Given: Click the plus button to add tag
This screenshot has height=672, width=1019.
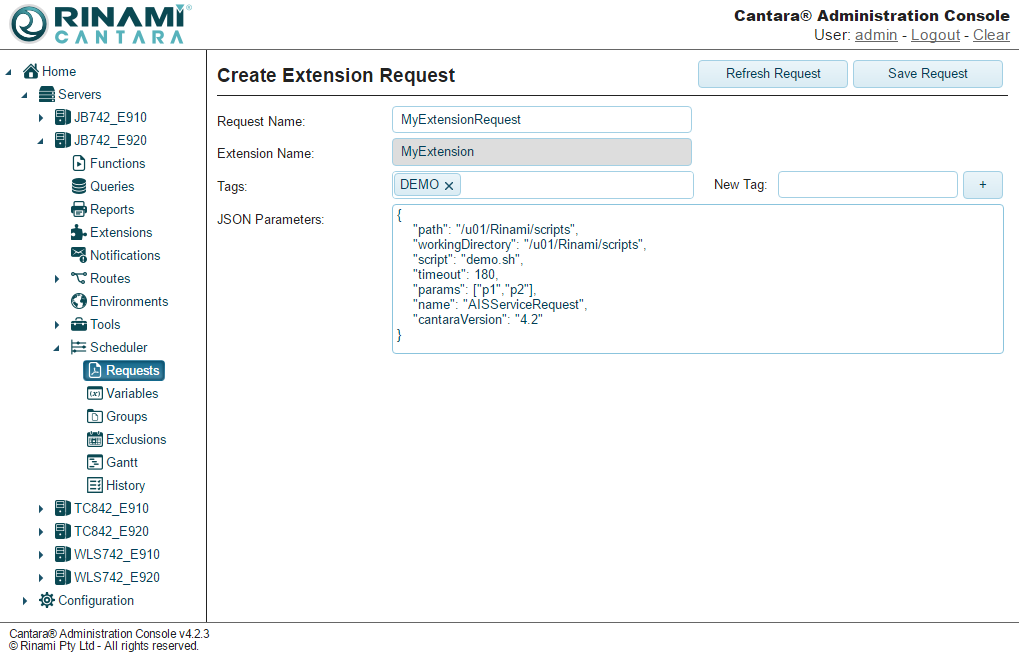Looking at the screenshot, I should (x=982, y=185).
